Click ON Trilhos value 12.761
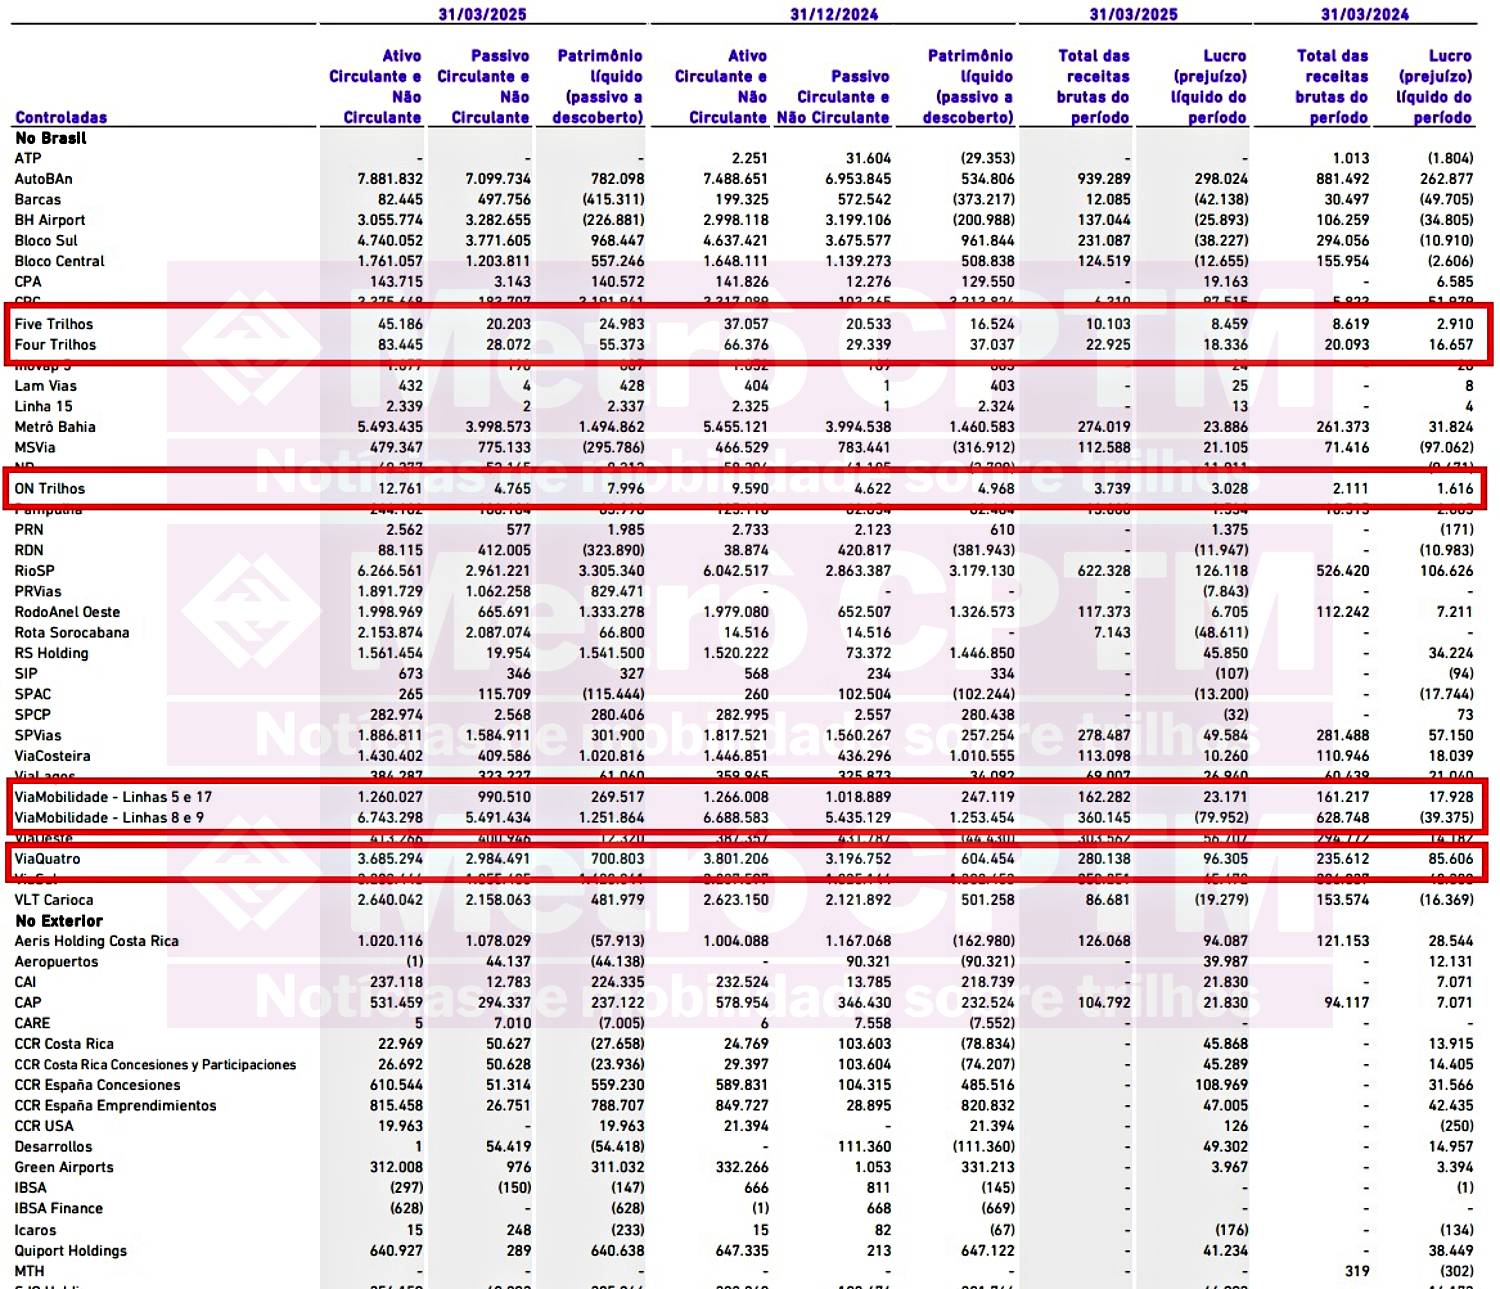Image resolution: width=1500 pixels, height=1289 pixels. pos(400,488)
